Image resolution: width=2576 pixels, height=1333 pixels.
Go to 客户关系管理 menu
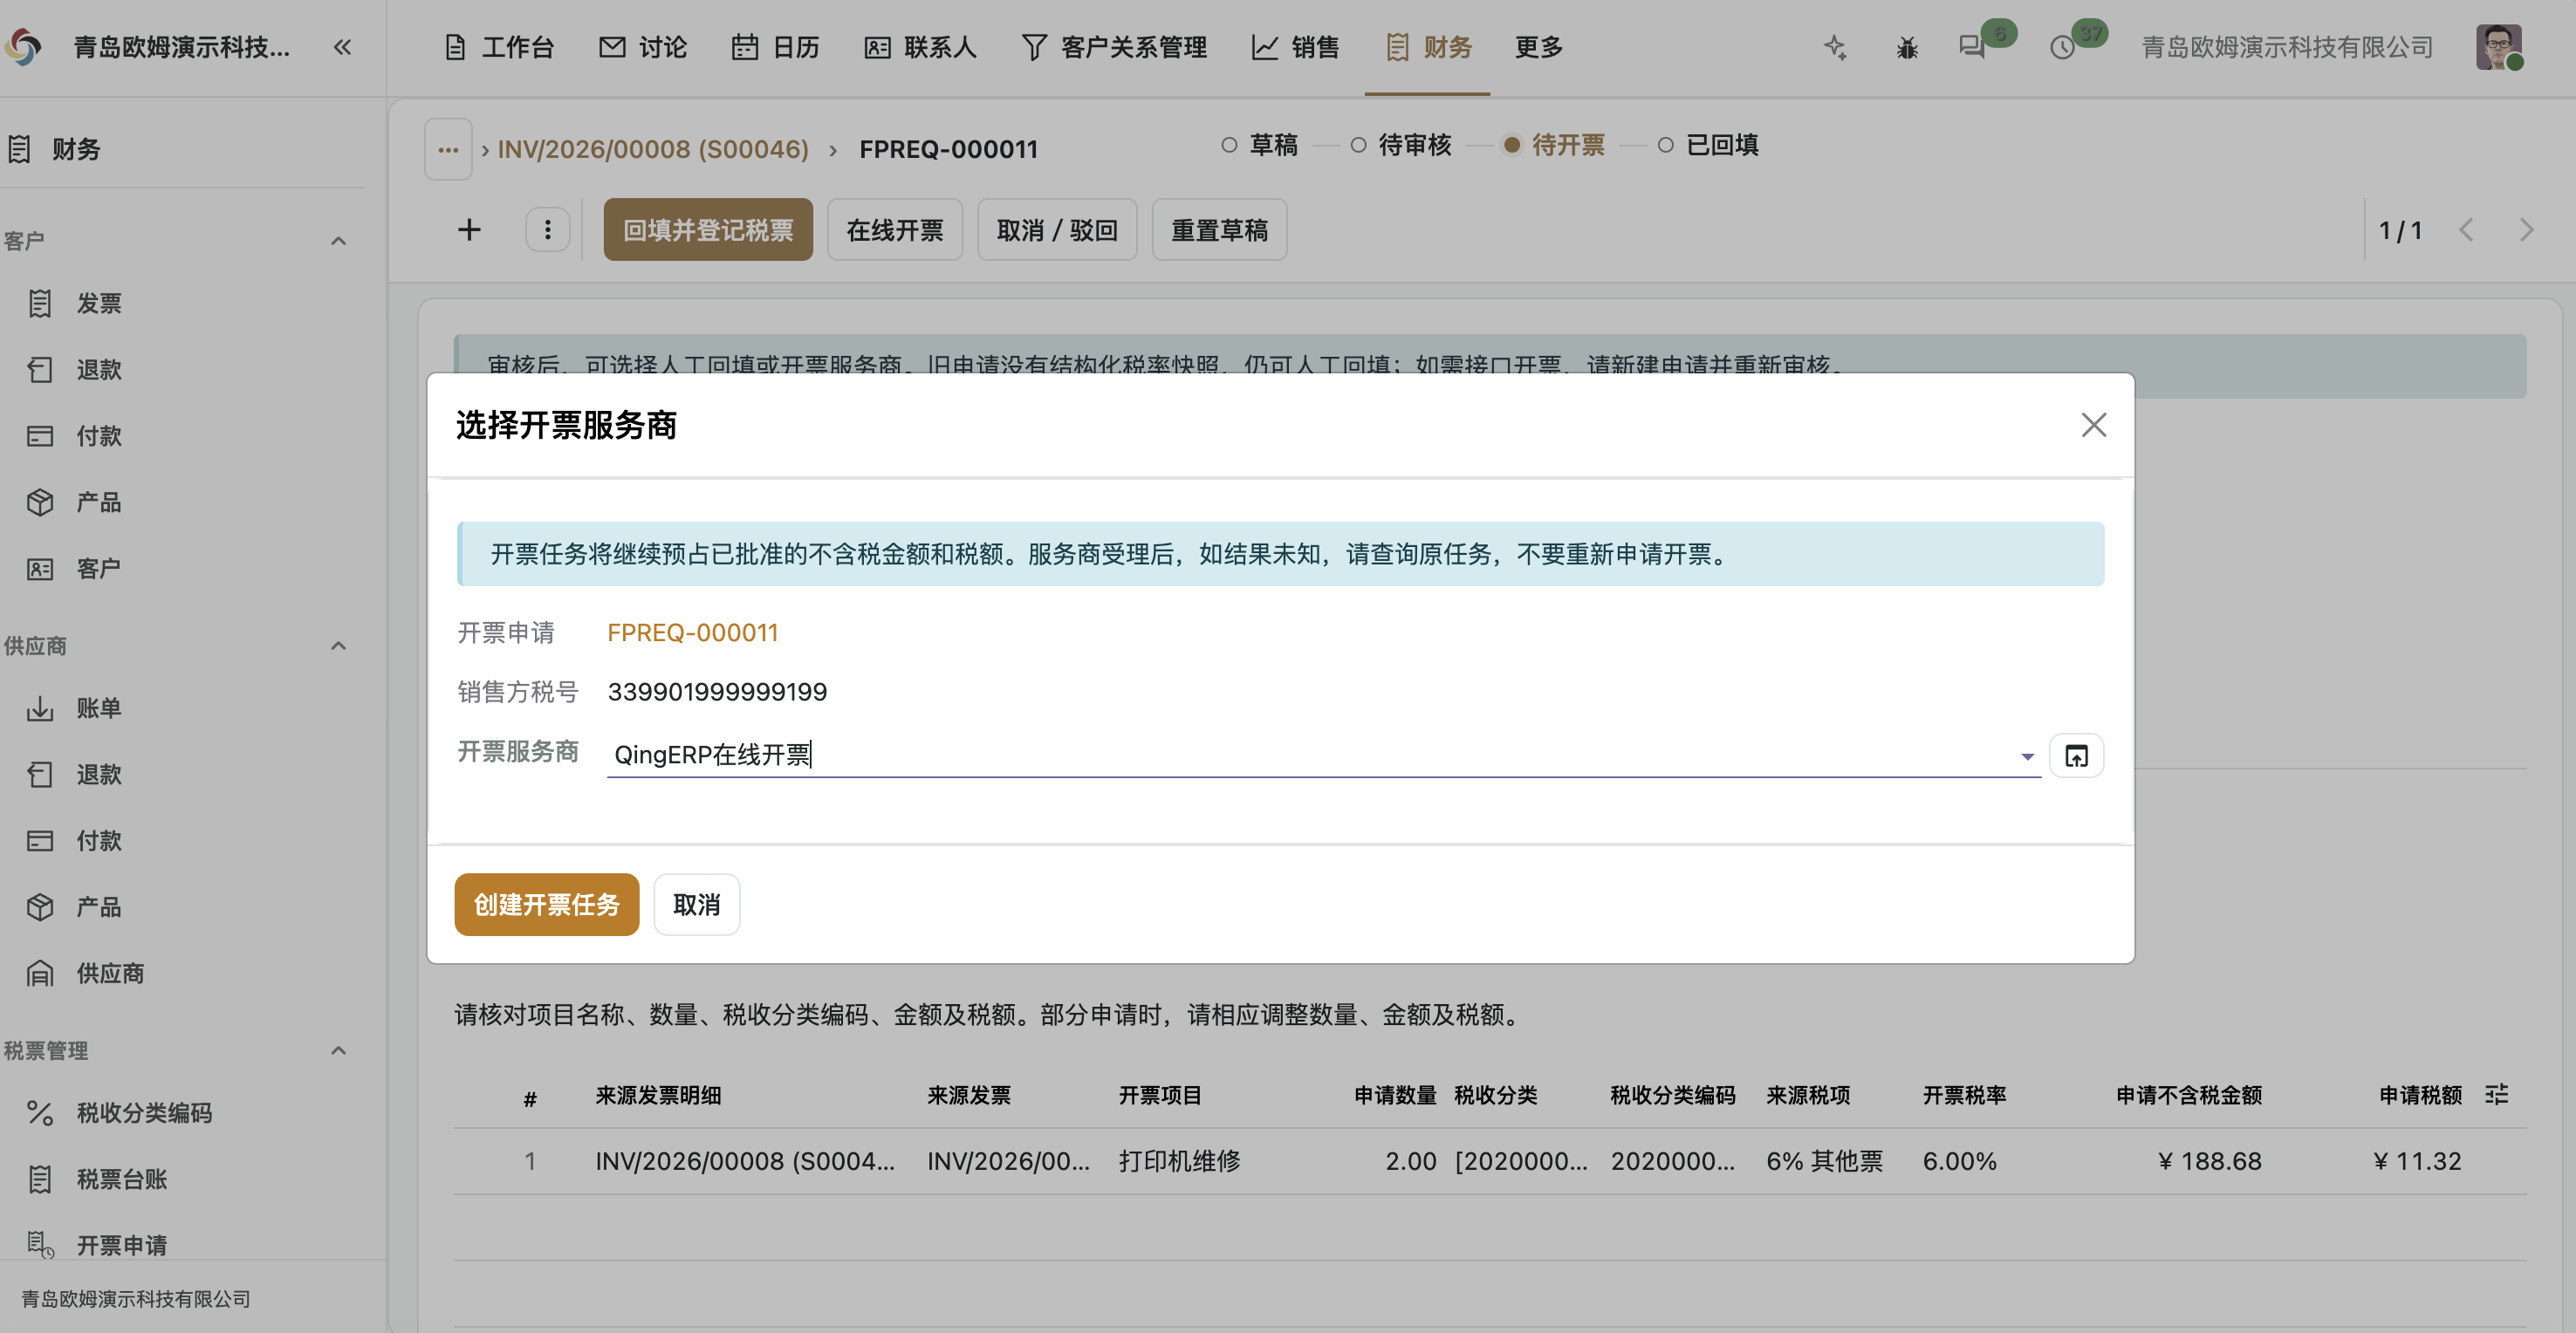1114,47
